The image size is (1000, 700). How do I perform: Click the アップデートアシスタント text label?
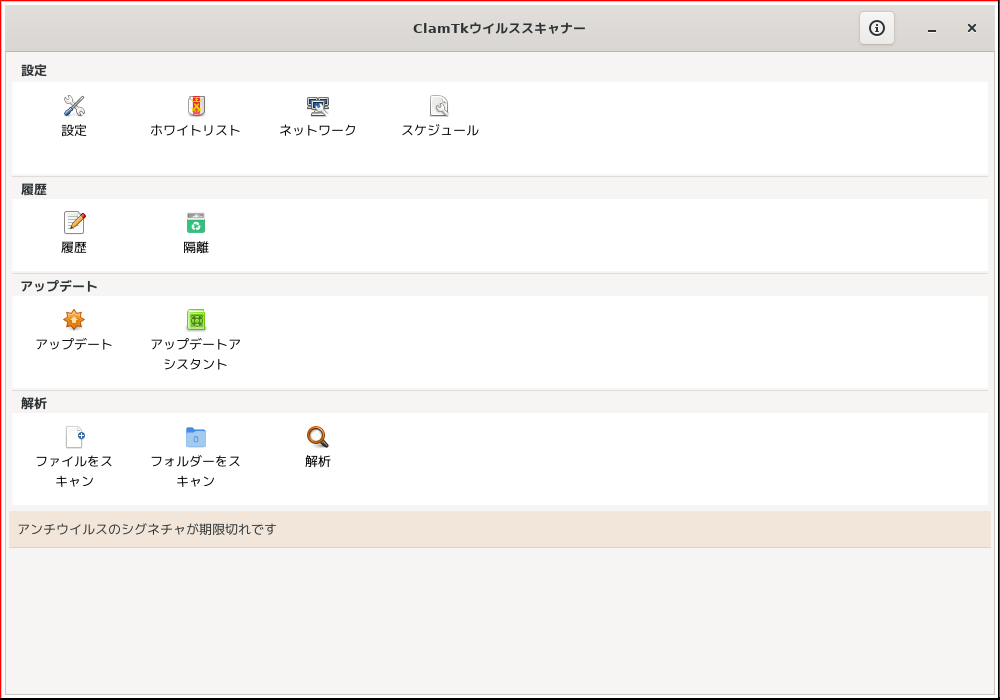click(x=196, y=354)
